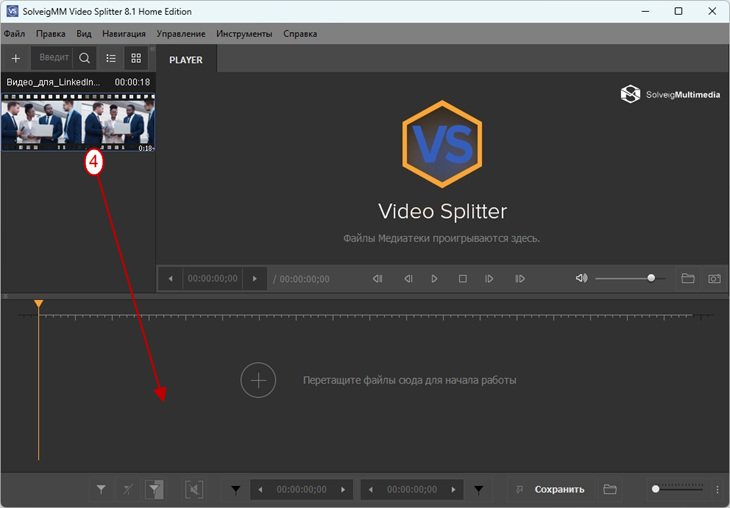Click the 00:00:18 duration label

pos(132,82)
